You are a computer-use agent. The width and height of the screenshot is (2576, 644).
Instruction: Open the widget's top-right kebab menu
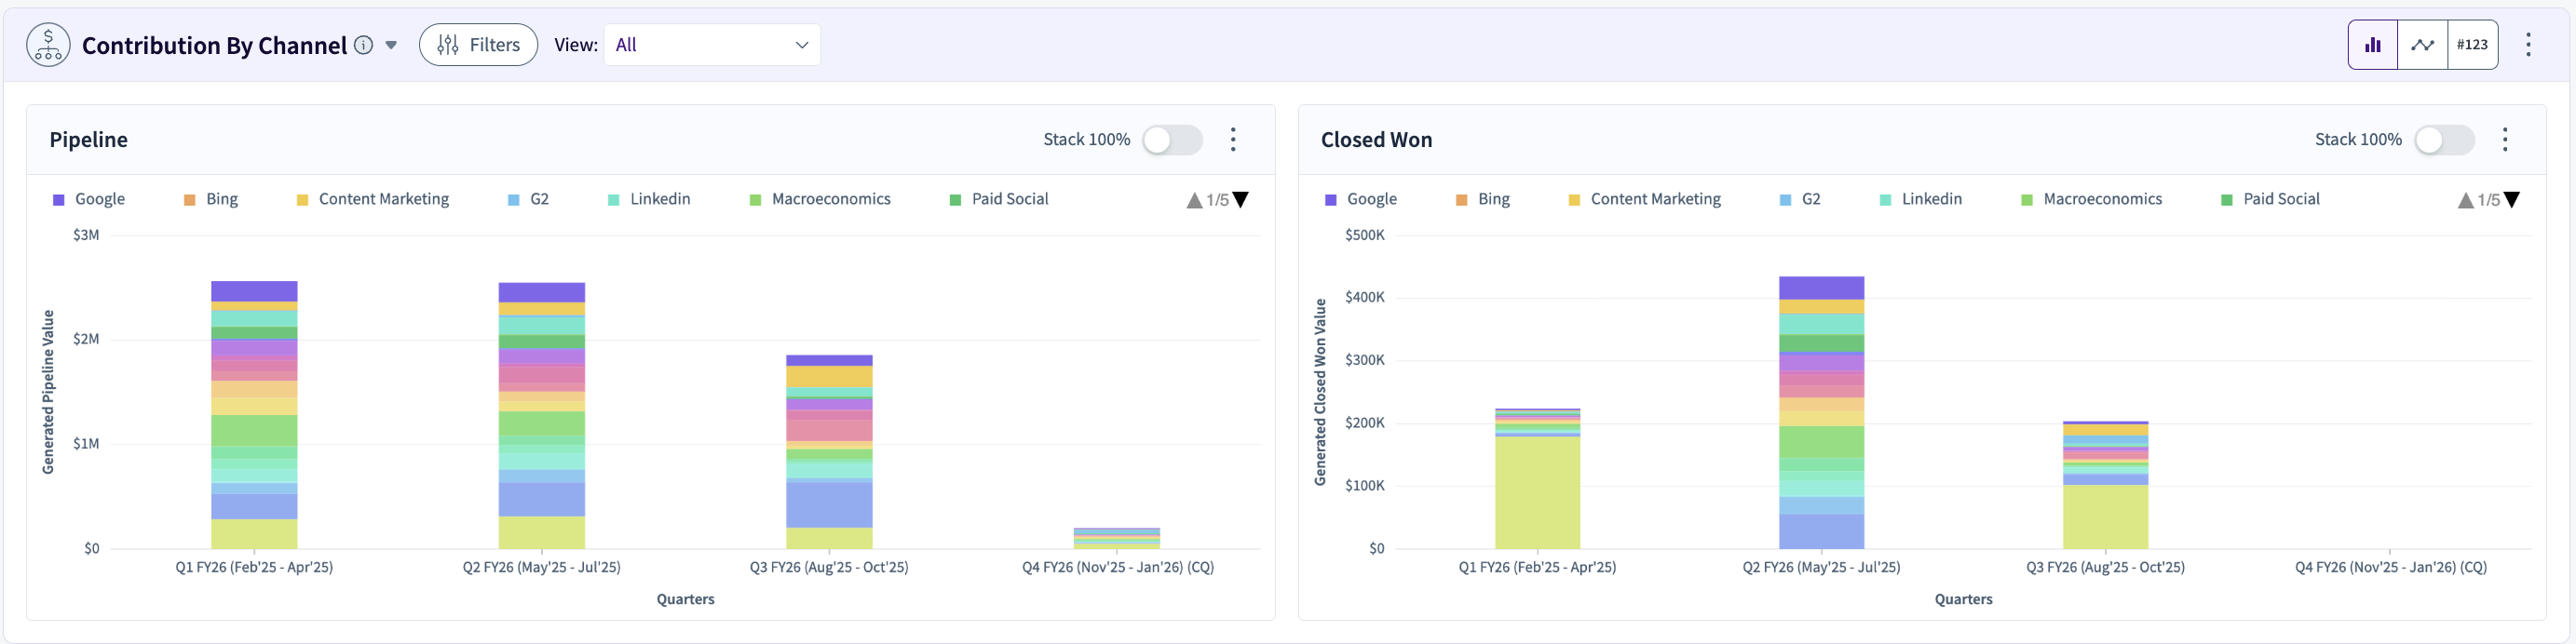[x=2528, y=45]
